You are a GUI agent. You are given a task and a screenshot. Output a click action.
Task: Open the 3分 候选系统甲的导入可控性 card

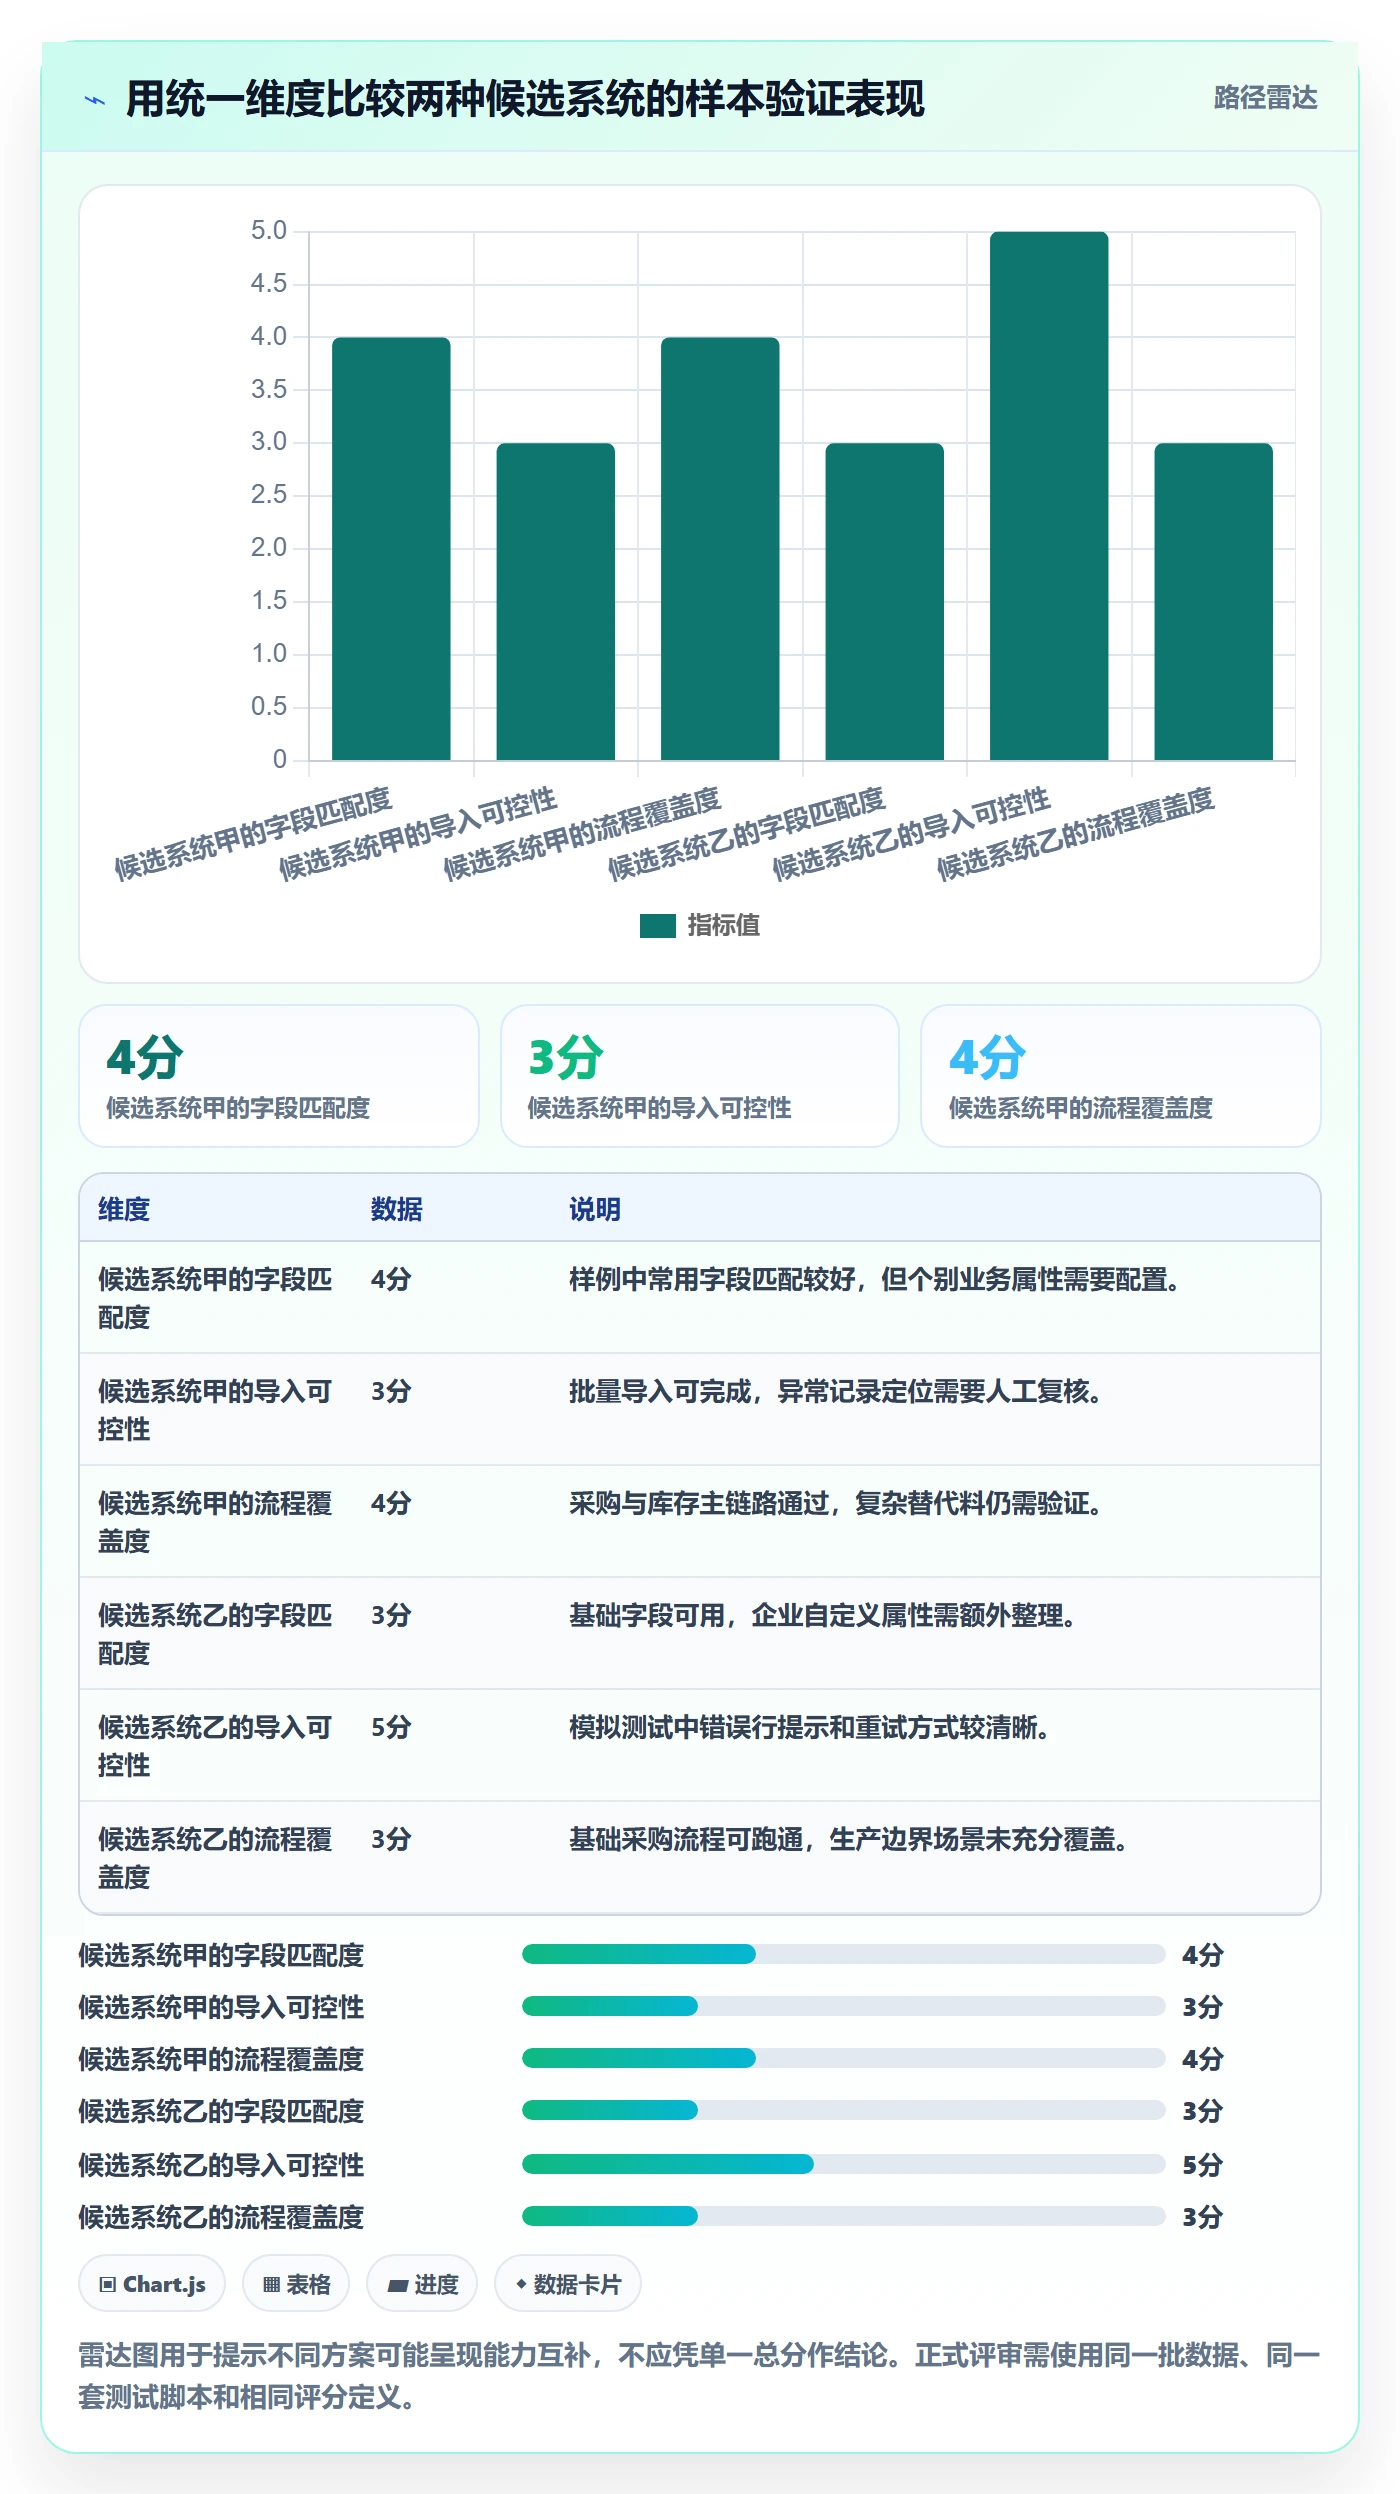pos(700,1076)
